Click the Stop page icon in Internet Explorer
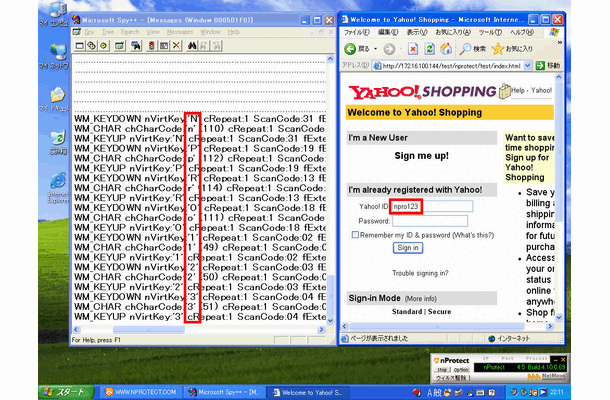Image resolution: width=610 pixels, height=400 pixels. pos(413,49)
